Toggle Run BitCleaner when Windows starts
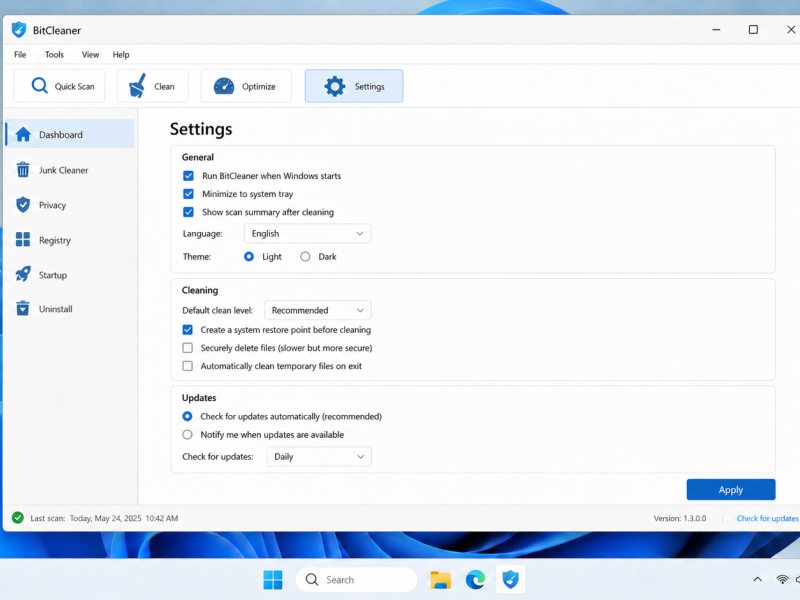Viewport: 800px width, 600px height. (x=188, y=176)
